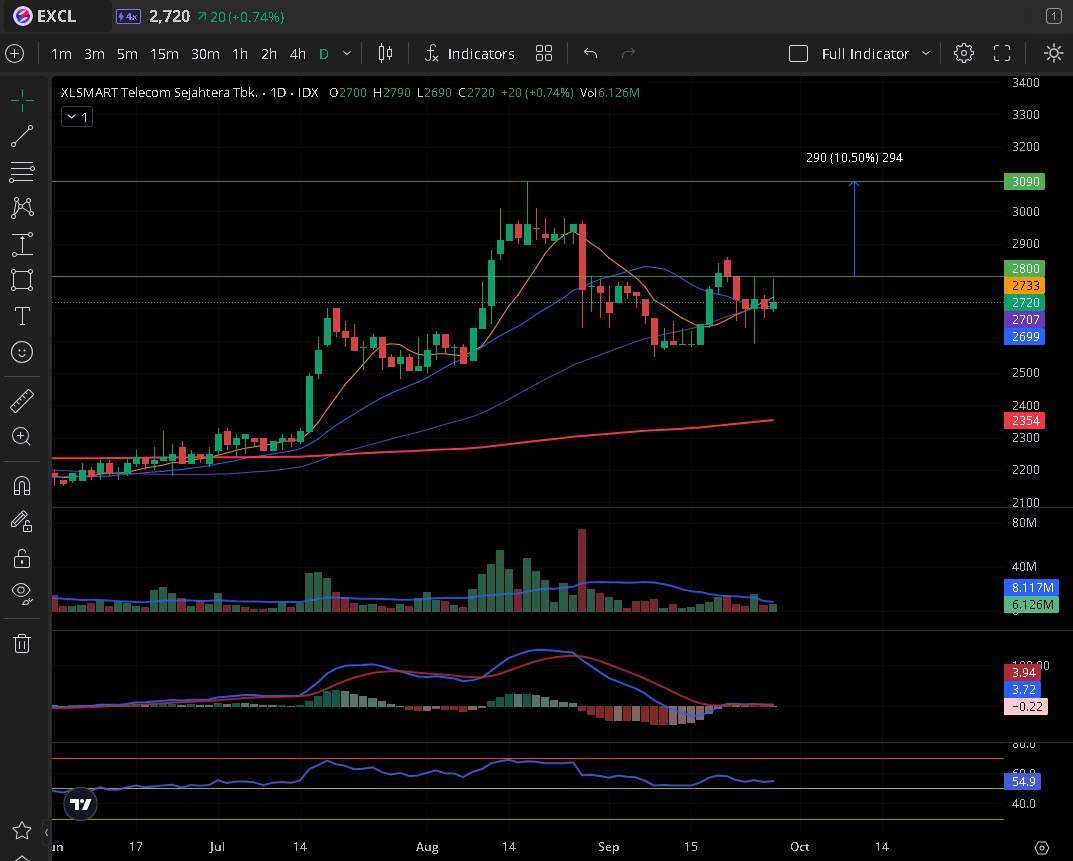Open the Fibonacci retracement tool
This screenshot has width=1073, height=861.
coord(22,172)
